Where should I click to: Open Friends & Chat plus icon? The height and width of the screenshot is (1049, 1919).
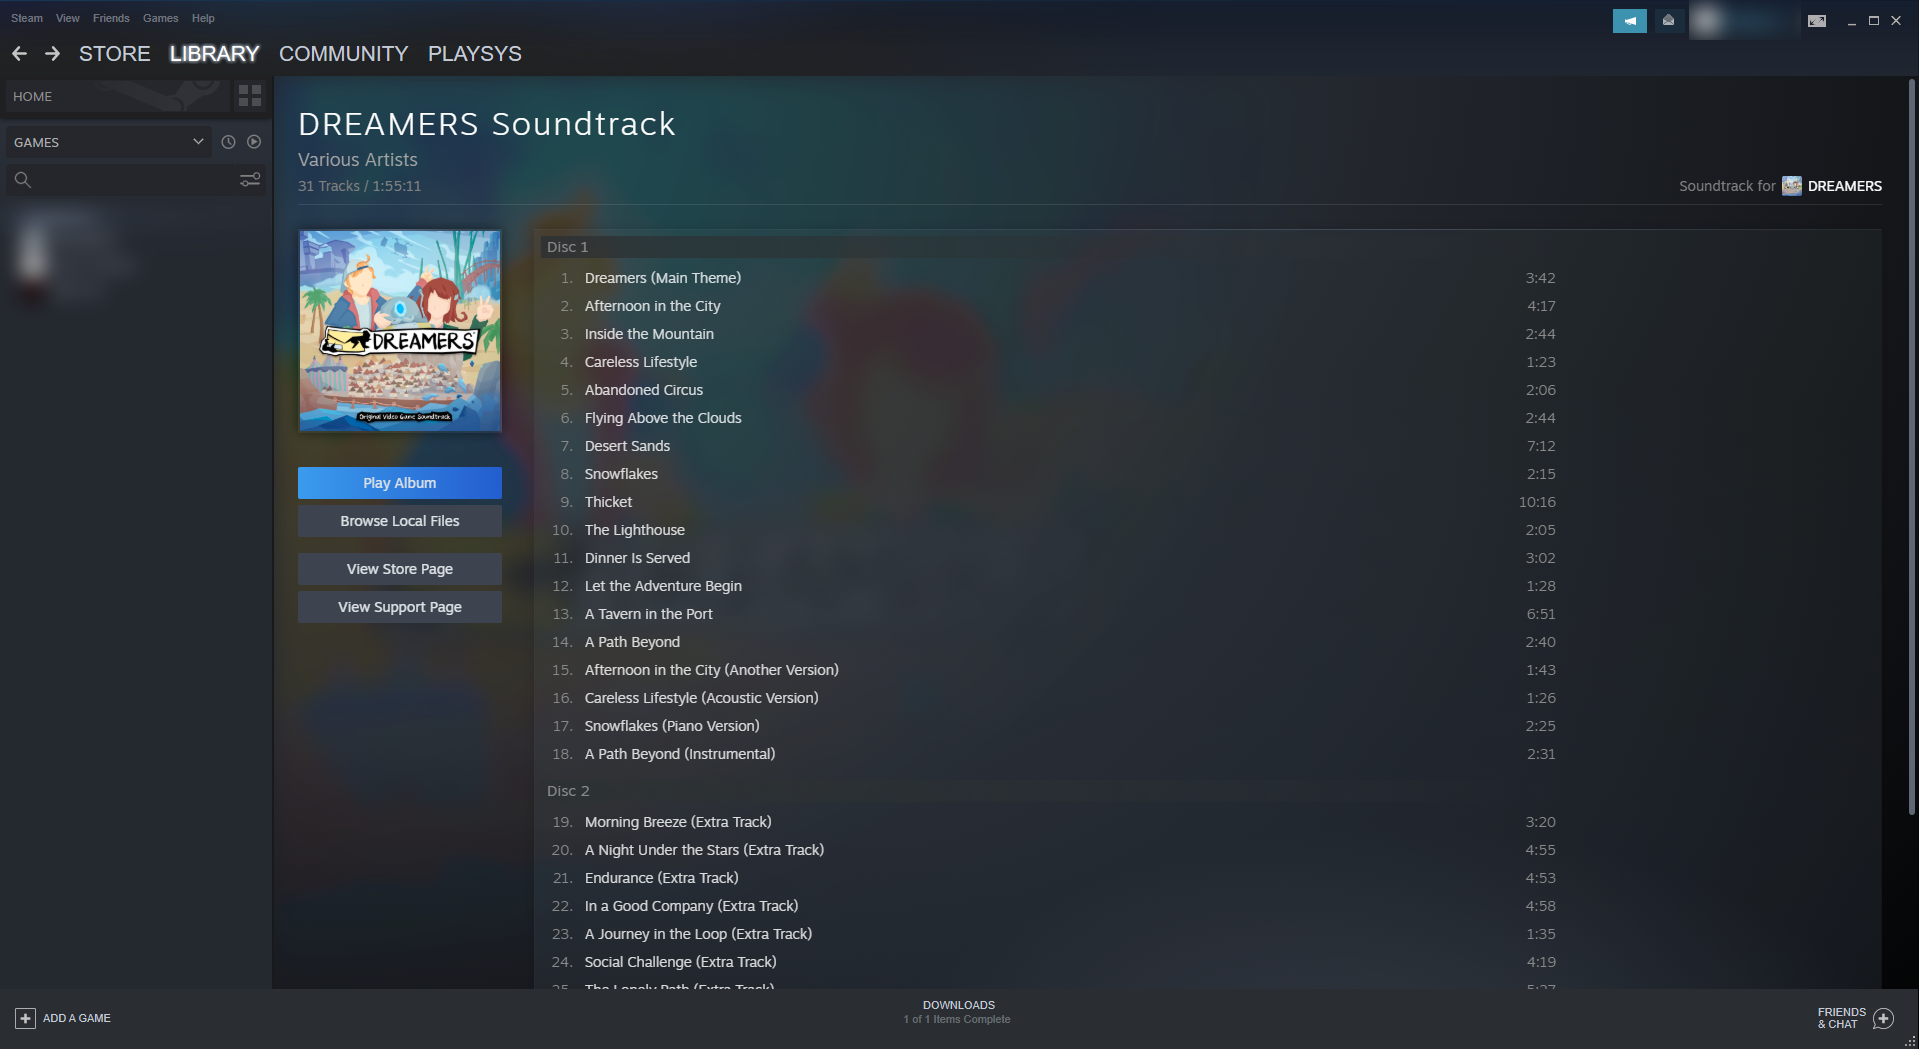[x=1883, y=1018]
